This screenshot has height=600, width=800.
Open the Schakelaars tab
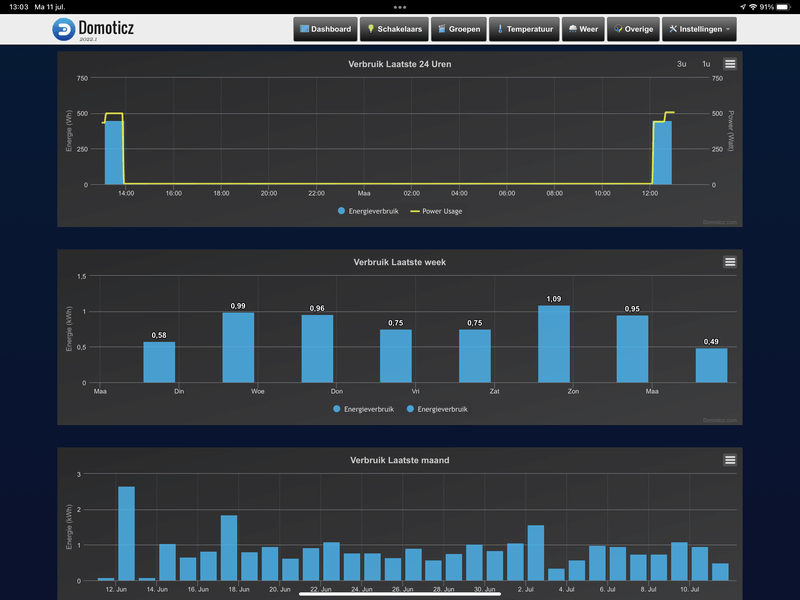(x=394, y=29)
